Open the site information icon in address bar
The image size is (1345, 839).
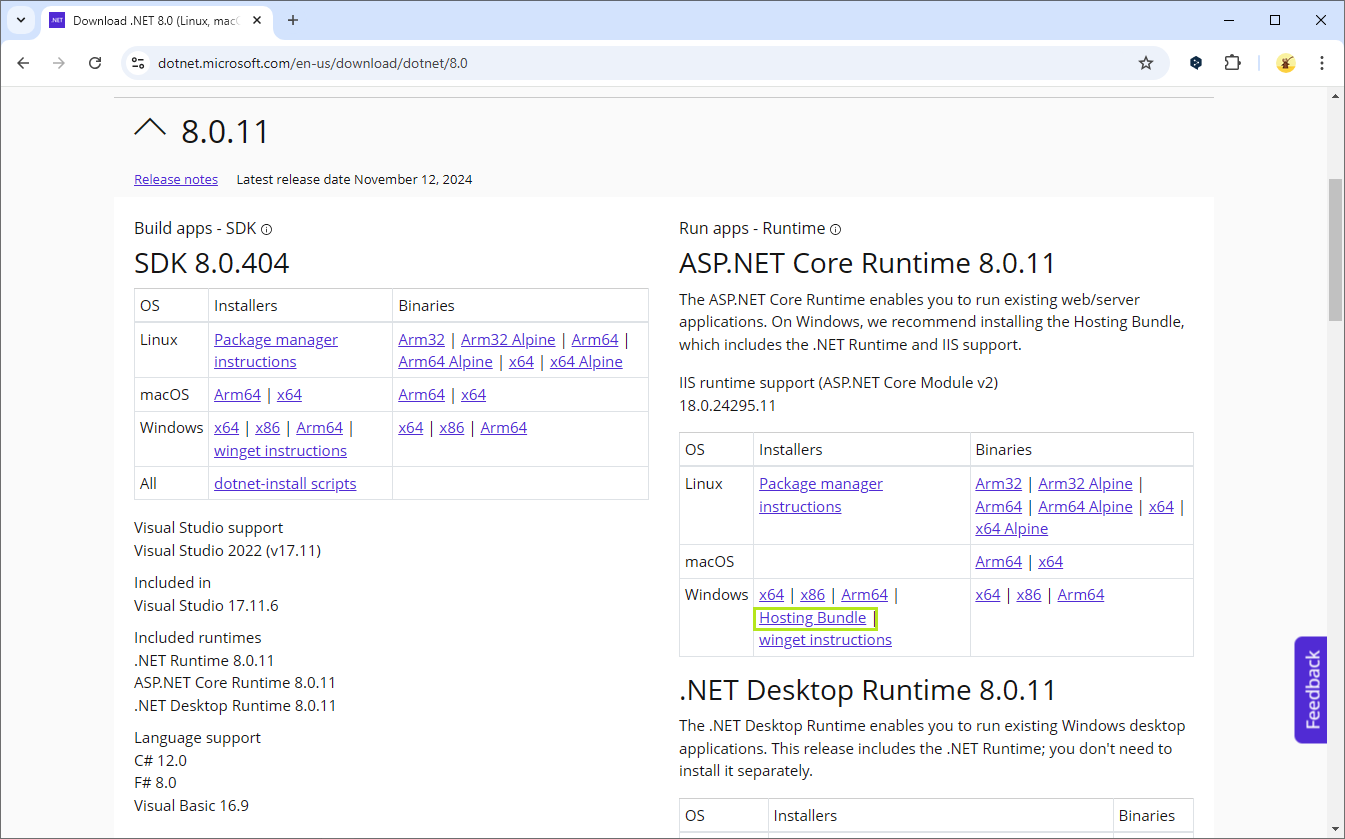139,63
